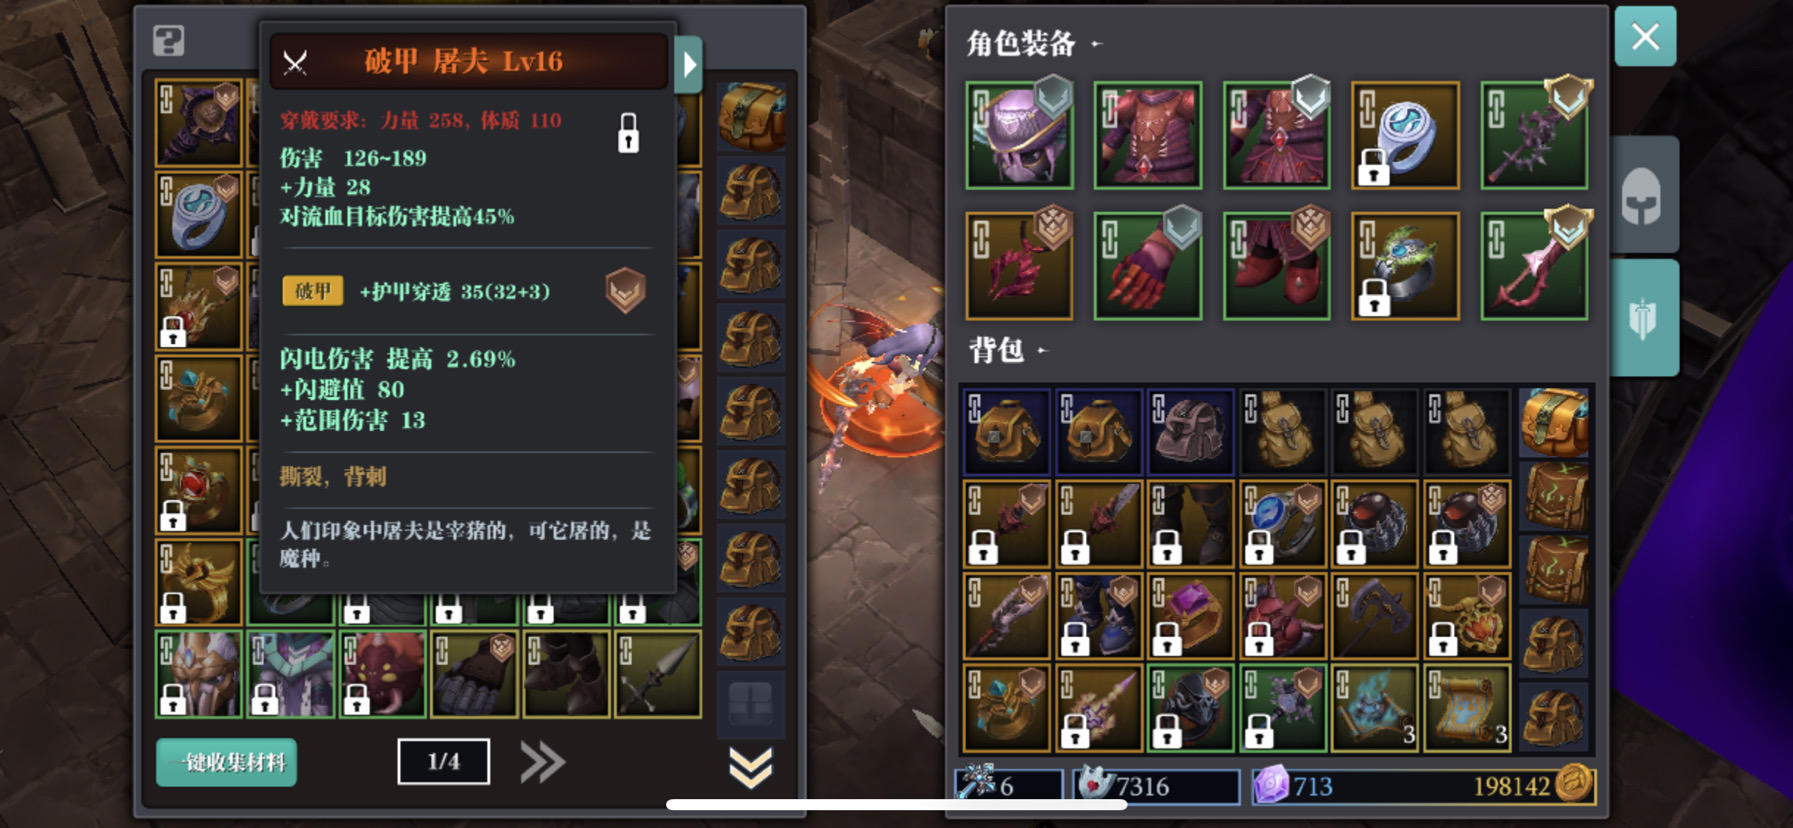Image resolution: width=1793 pixels, height=828 pixels.
Task: Expand stash bags with double chevron down
Action: (x=750, y=768)
